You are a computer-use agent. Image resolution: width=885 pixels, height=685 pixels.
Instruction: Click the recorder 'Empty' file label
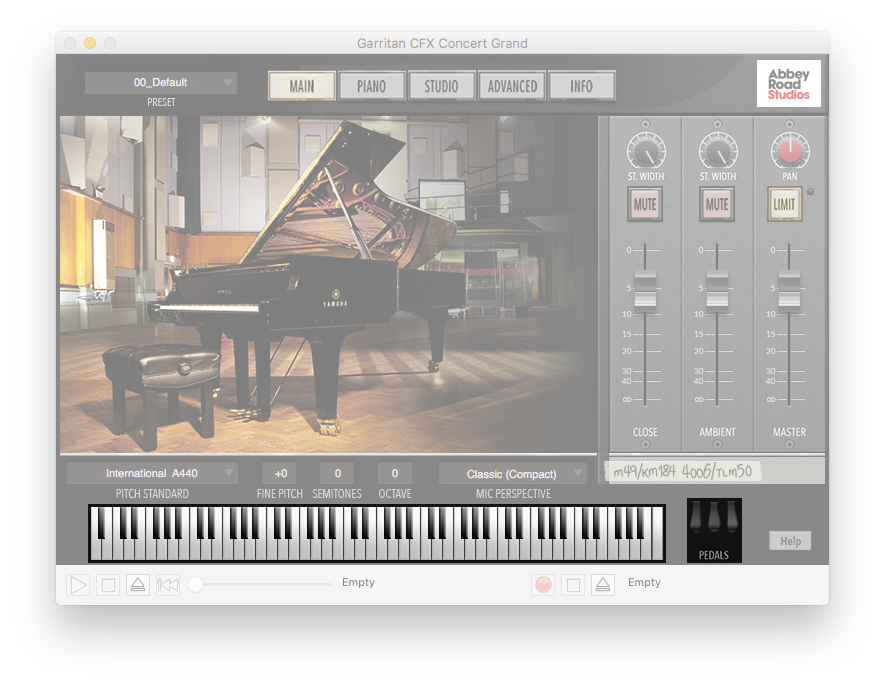(644, 582)
